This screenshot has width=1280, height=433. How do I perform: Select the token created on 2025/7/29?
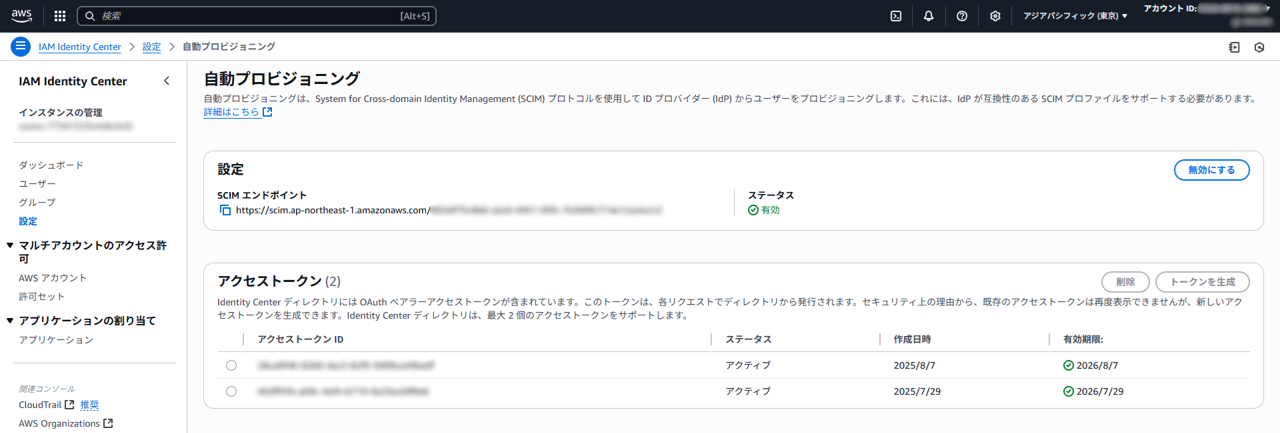[231, 391]
